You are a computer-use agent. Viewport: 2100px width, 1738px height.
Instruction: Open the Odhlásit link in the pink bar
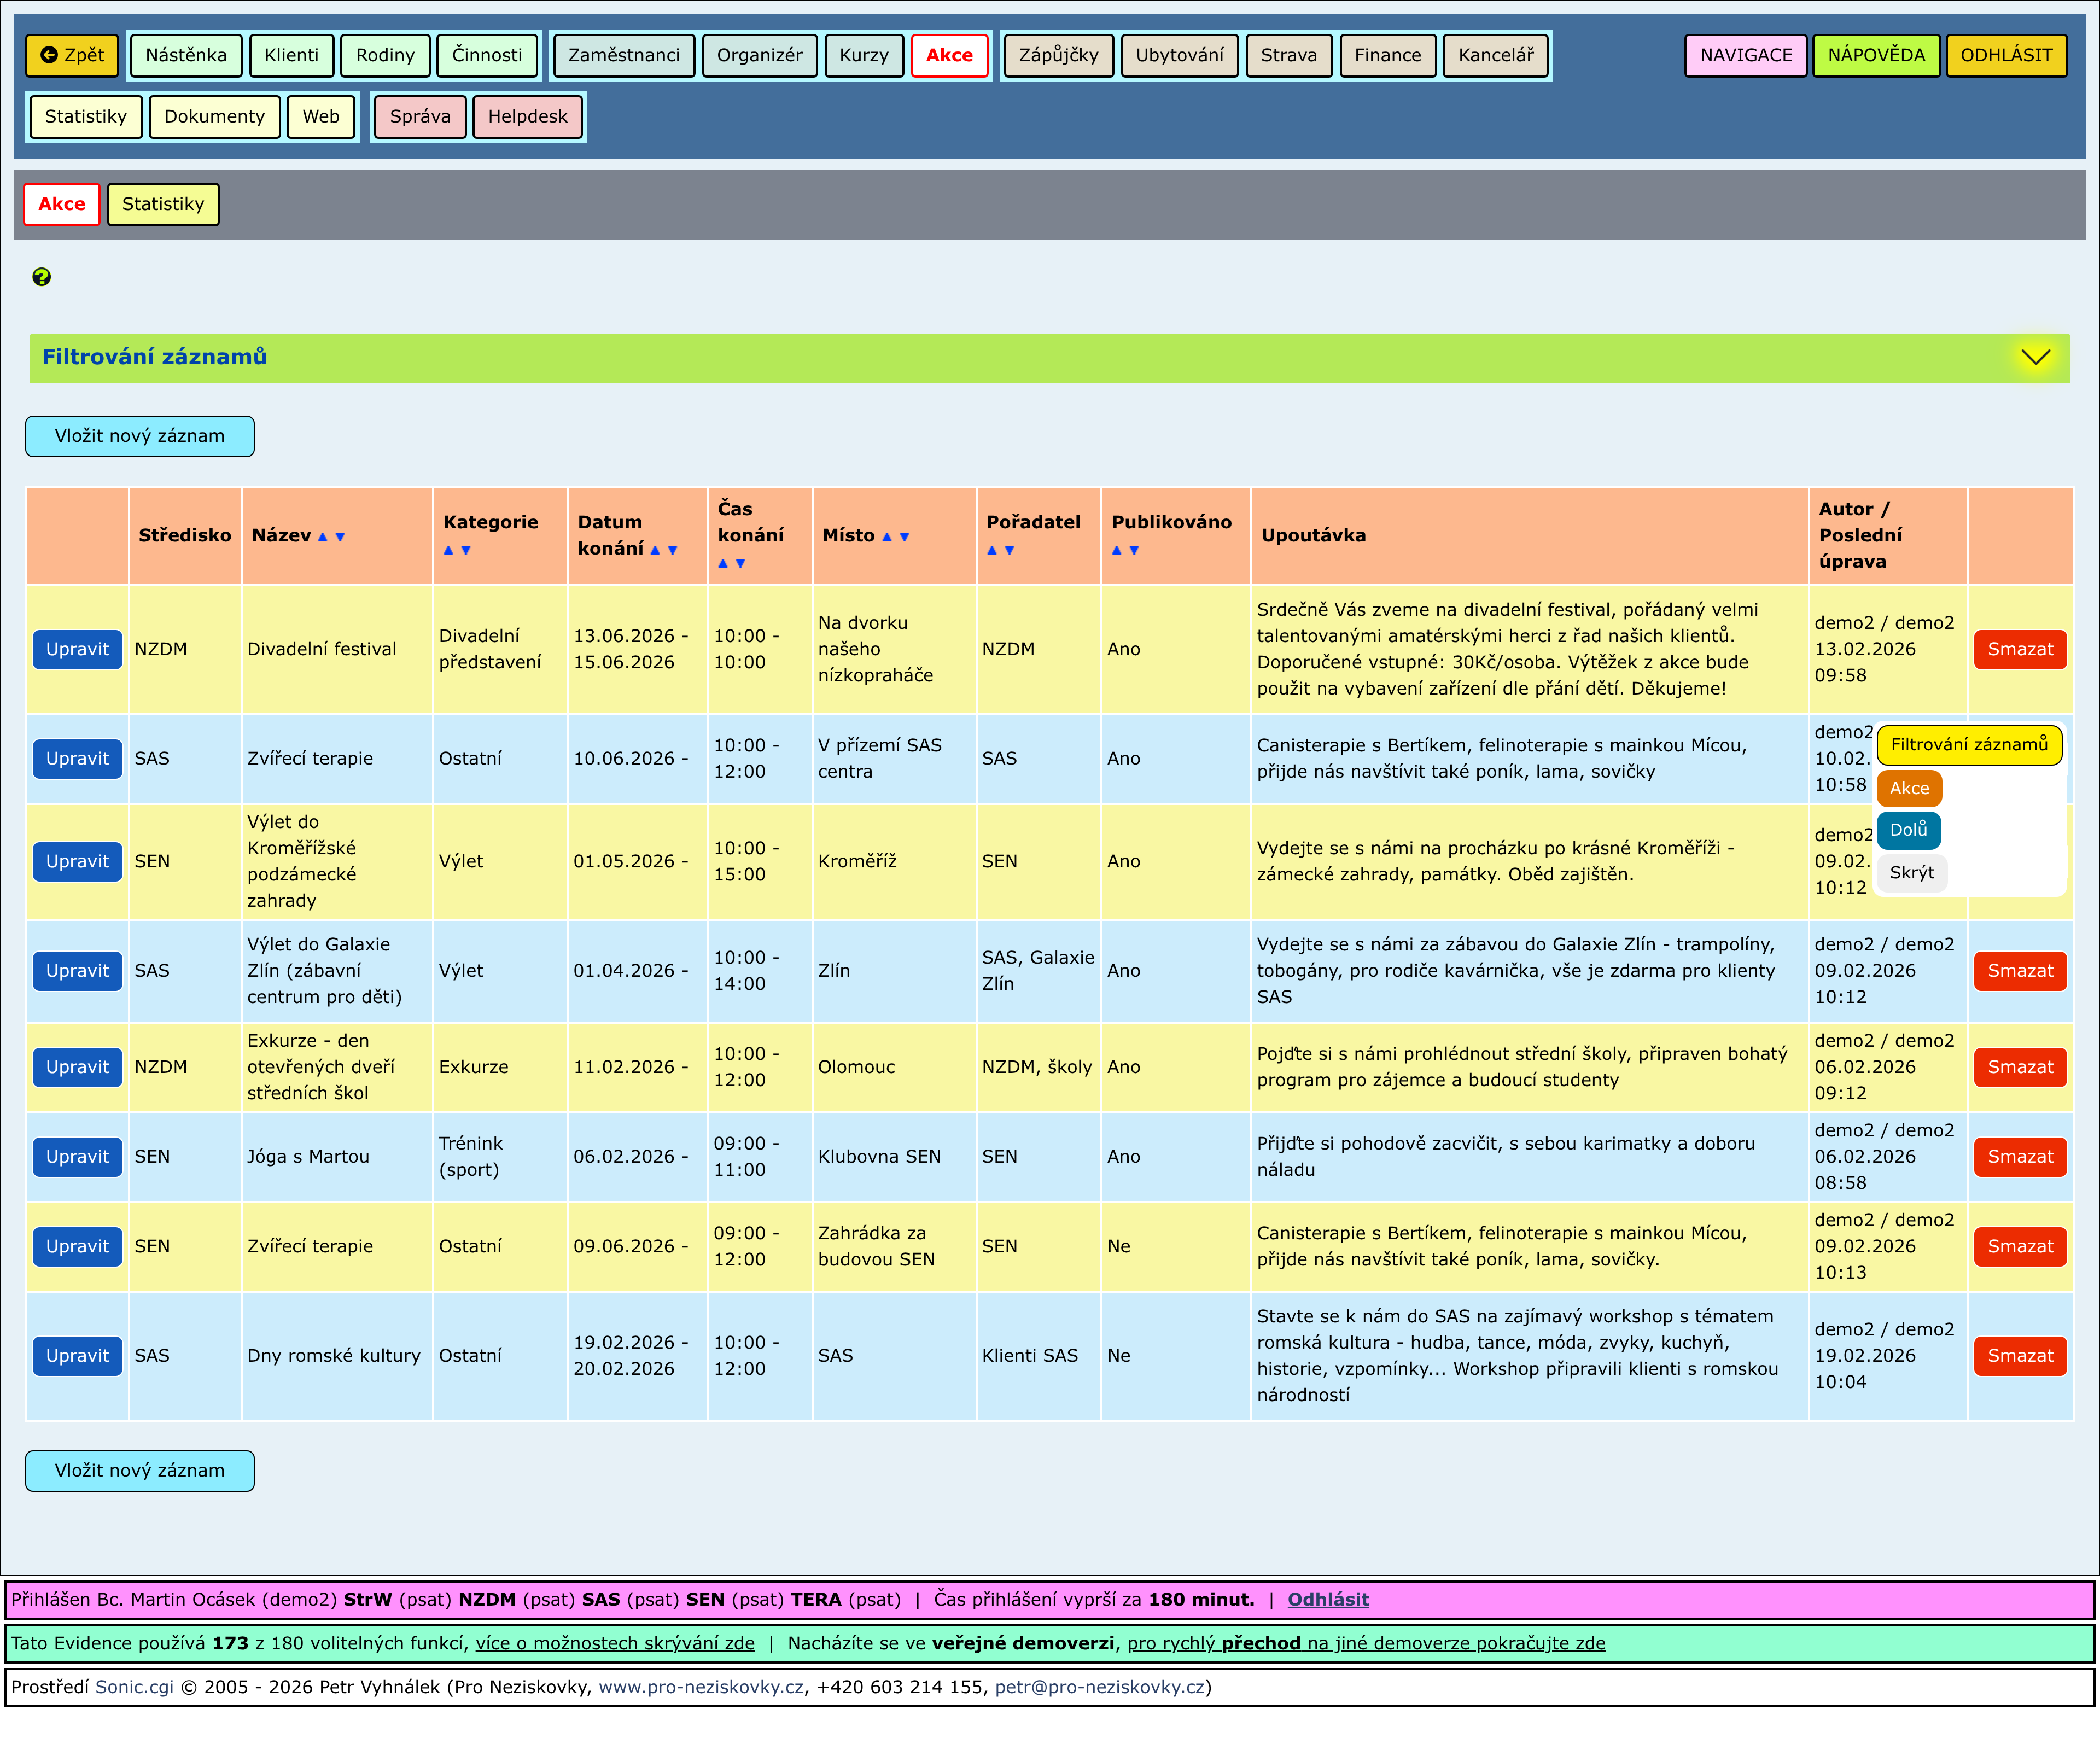pos(1327,1599)
